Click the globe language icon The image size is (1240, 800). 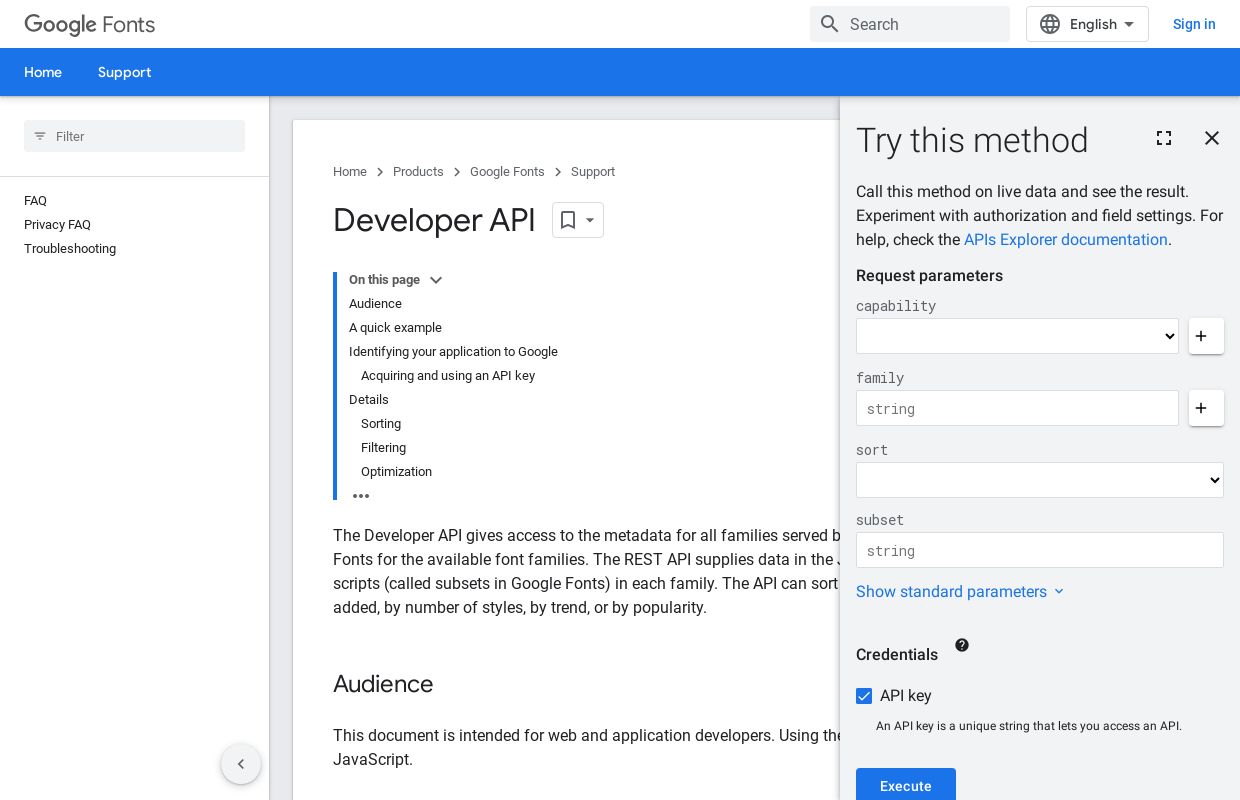coord(1049,24)
